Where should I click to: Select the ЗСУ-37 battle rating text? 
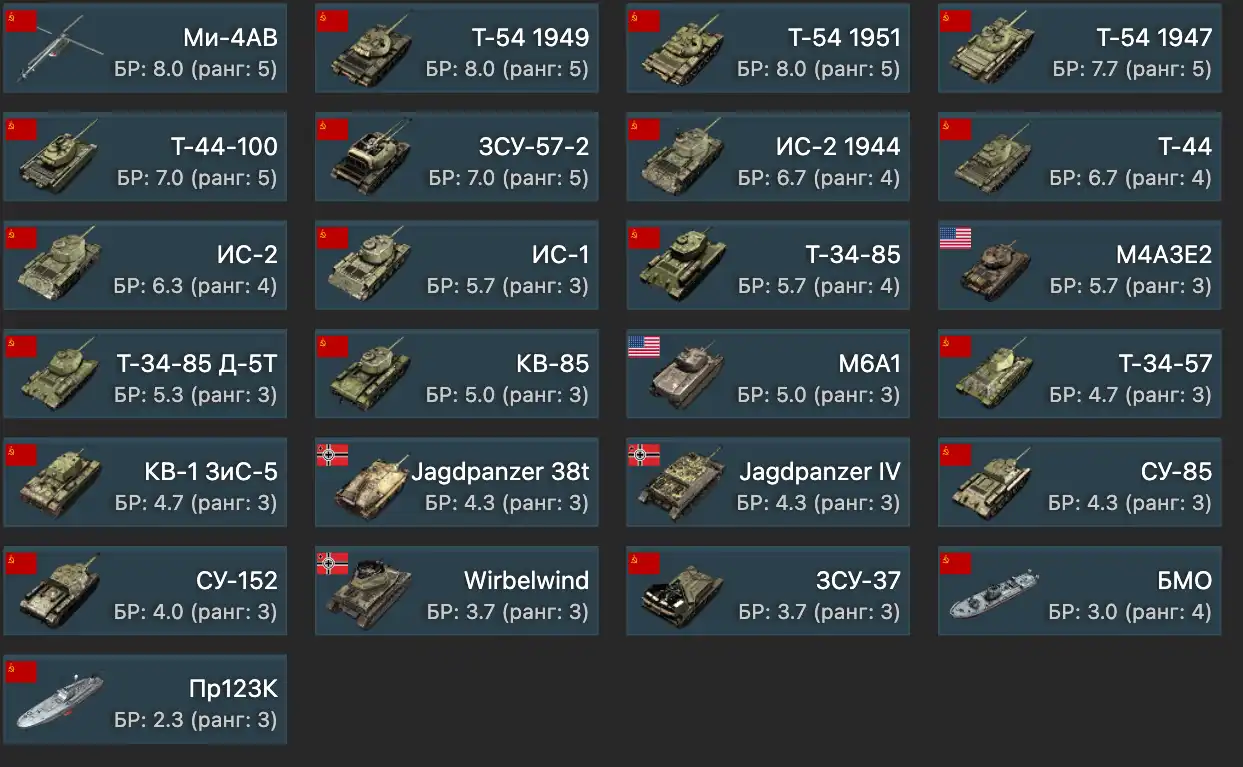[818, 612]
